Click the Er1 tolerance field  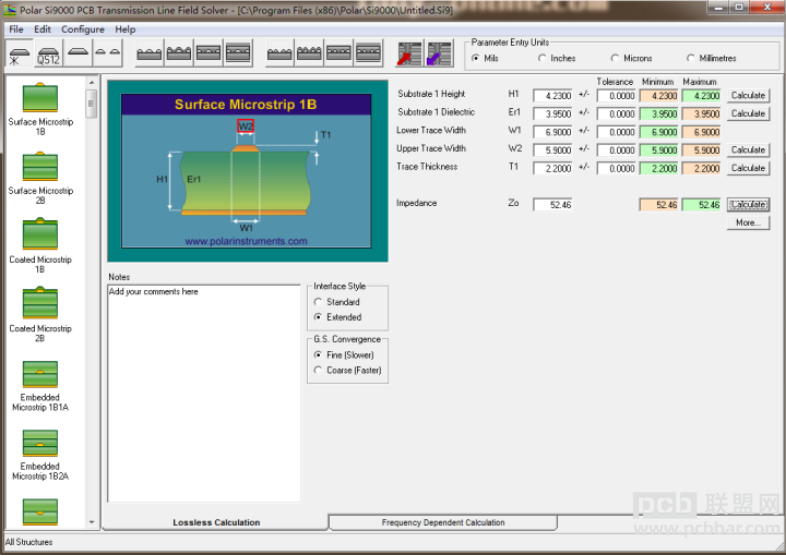(616, 114)
